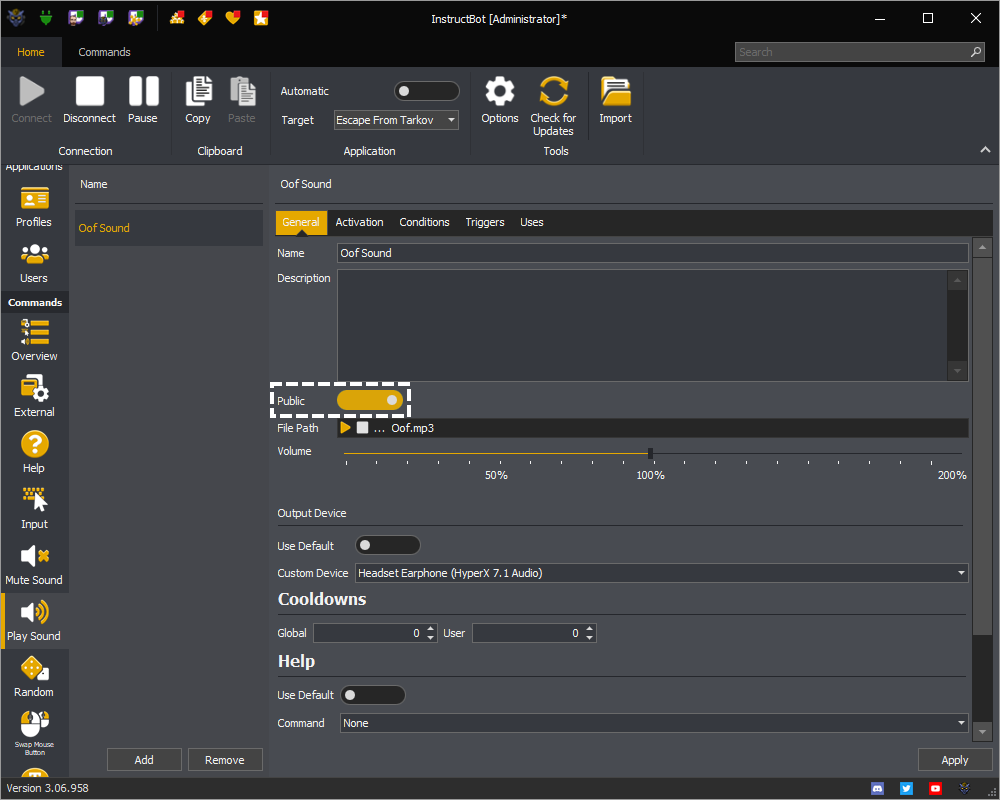This screenshot has height=800, width=1000.
Task: Decrease the User cooldown value
Action: pos(589,637)
